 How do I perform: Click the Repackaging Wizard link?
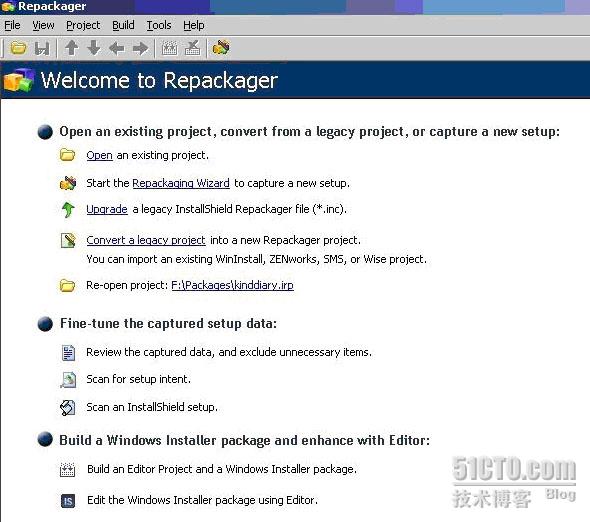[181, 183]
